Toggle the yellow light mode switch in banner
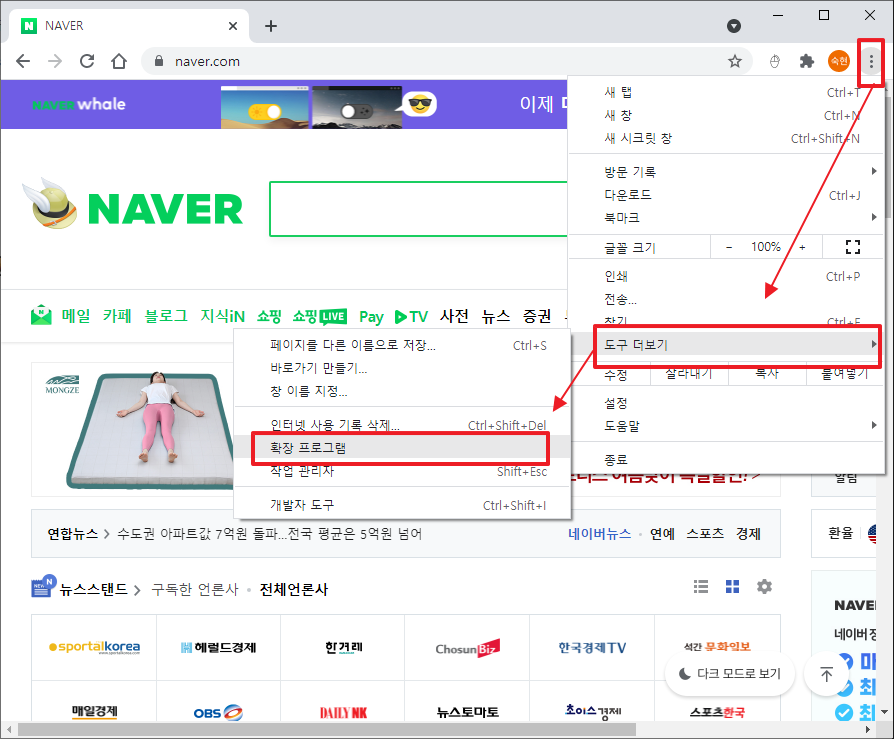 [x=265, y=111]
